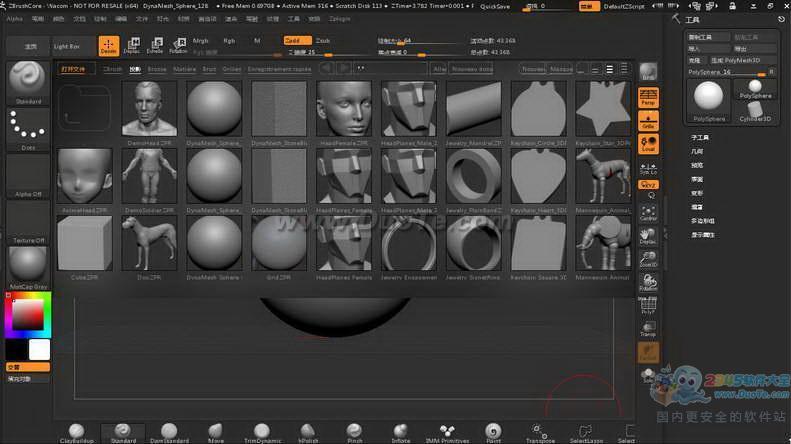
Task: Select Rotation mode in top toolbar
Action: [178, 45]
